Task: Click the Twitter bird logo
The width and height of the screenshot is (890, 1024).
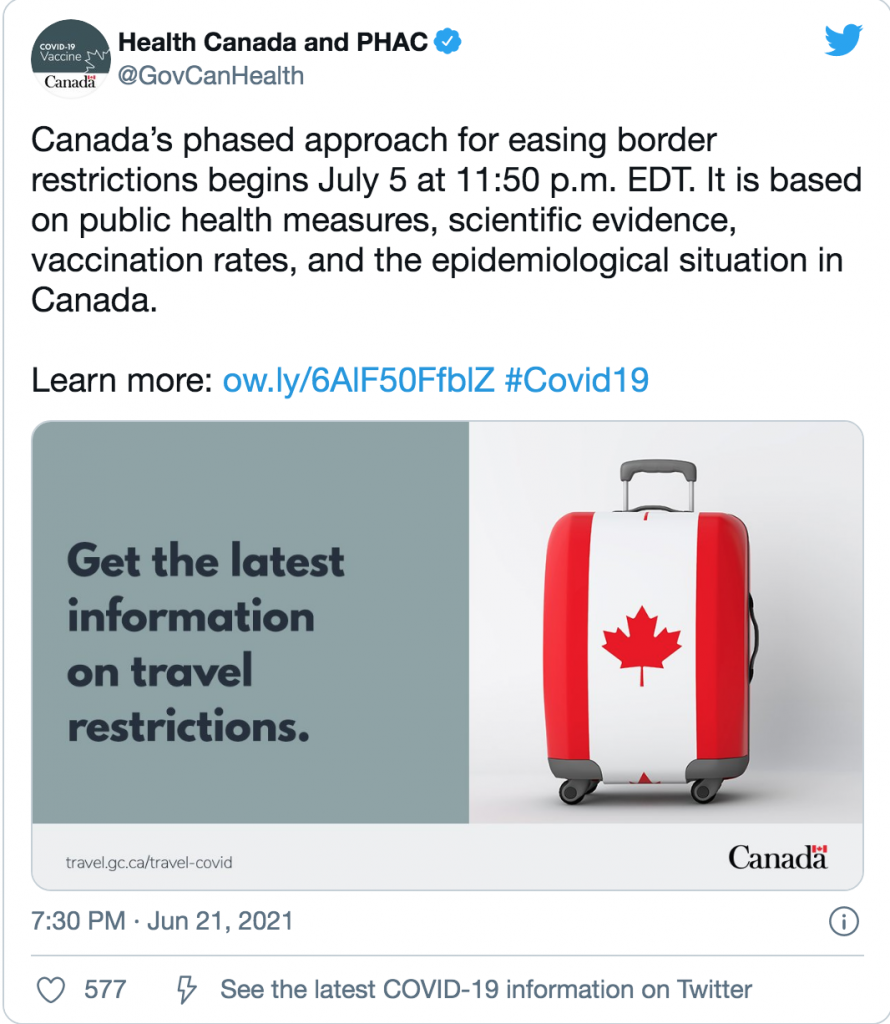Action: 843,40
